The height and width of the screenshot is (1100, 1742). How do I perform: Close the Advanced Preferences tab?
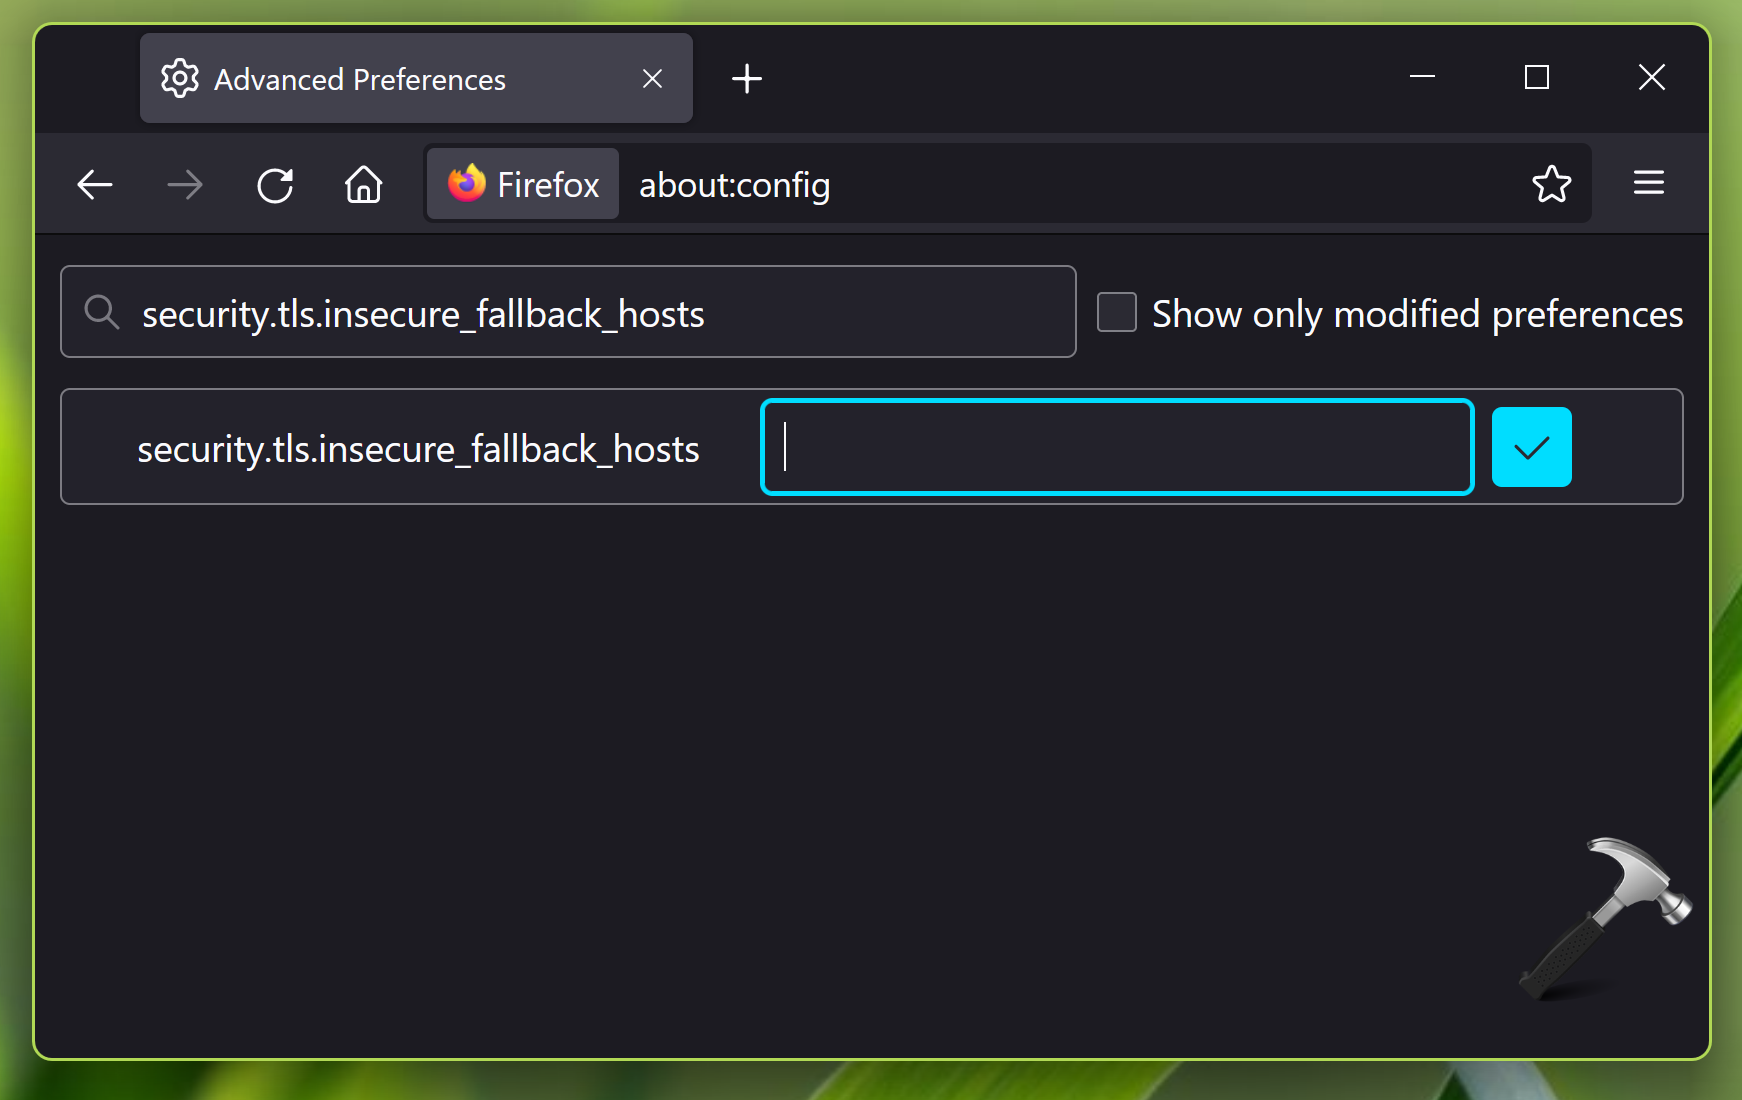[652, 79]
